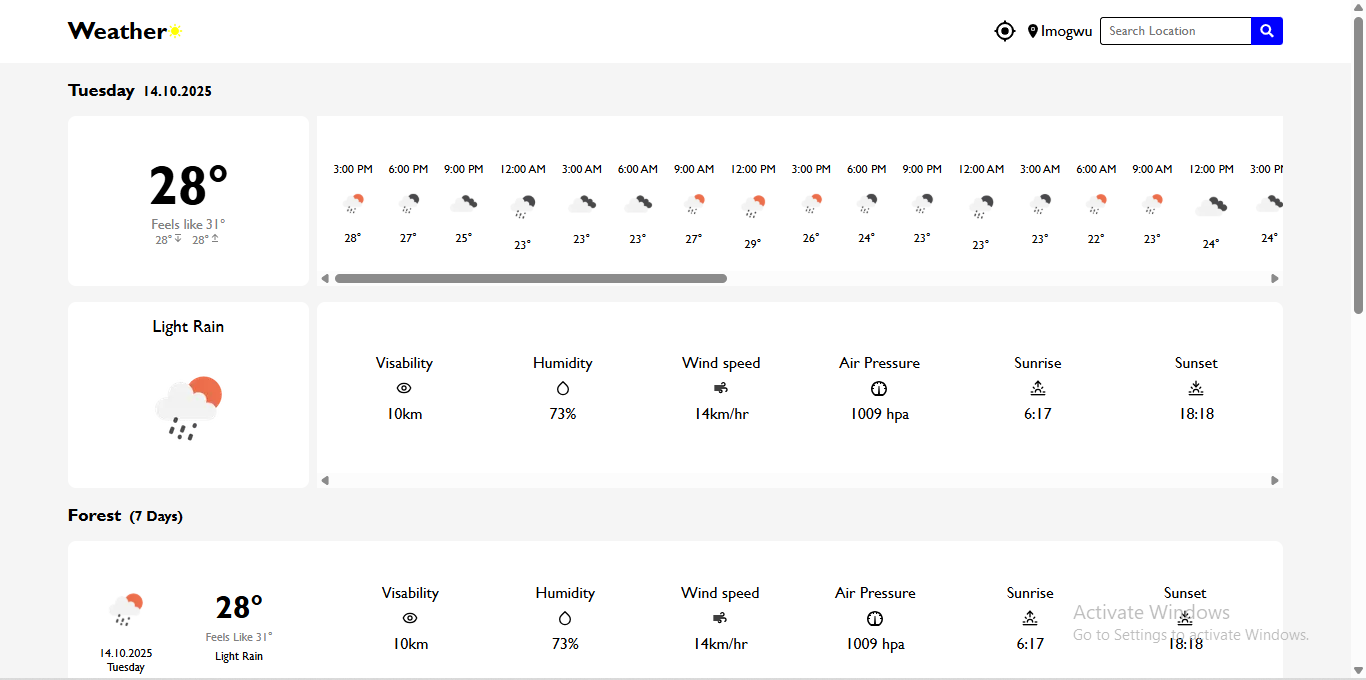
Task: Click the 12:00 PM 29° weather icon
Action: coord(753,207)
